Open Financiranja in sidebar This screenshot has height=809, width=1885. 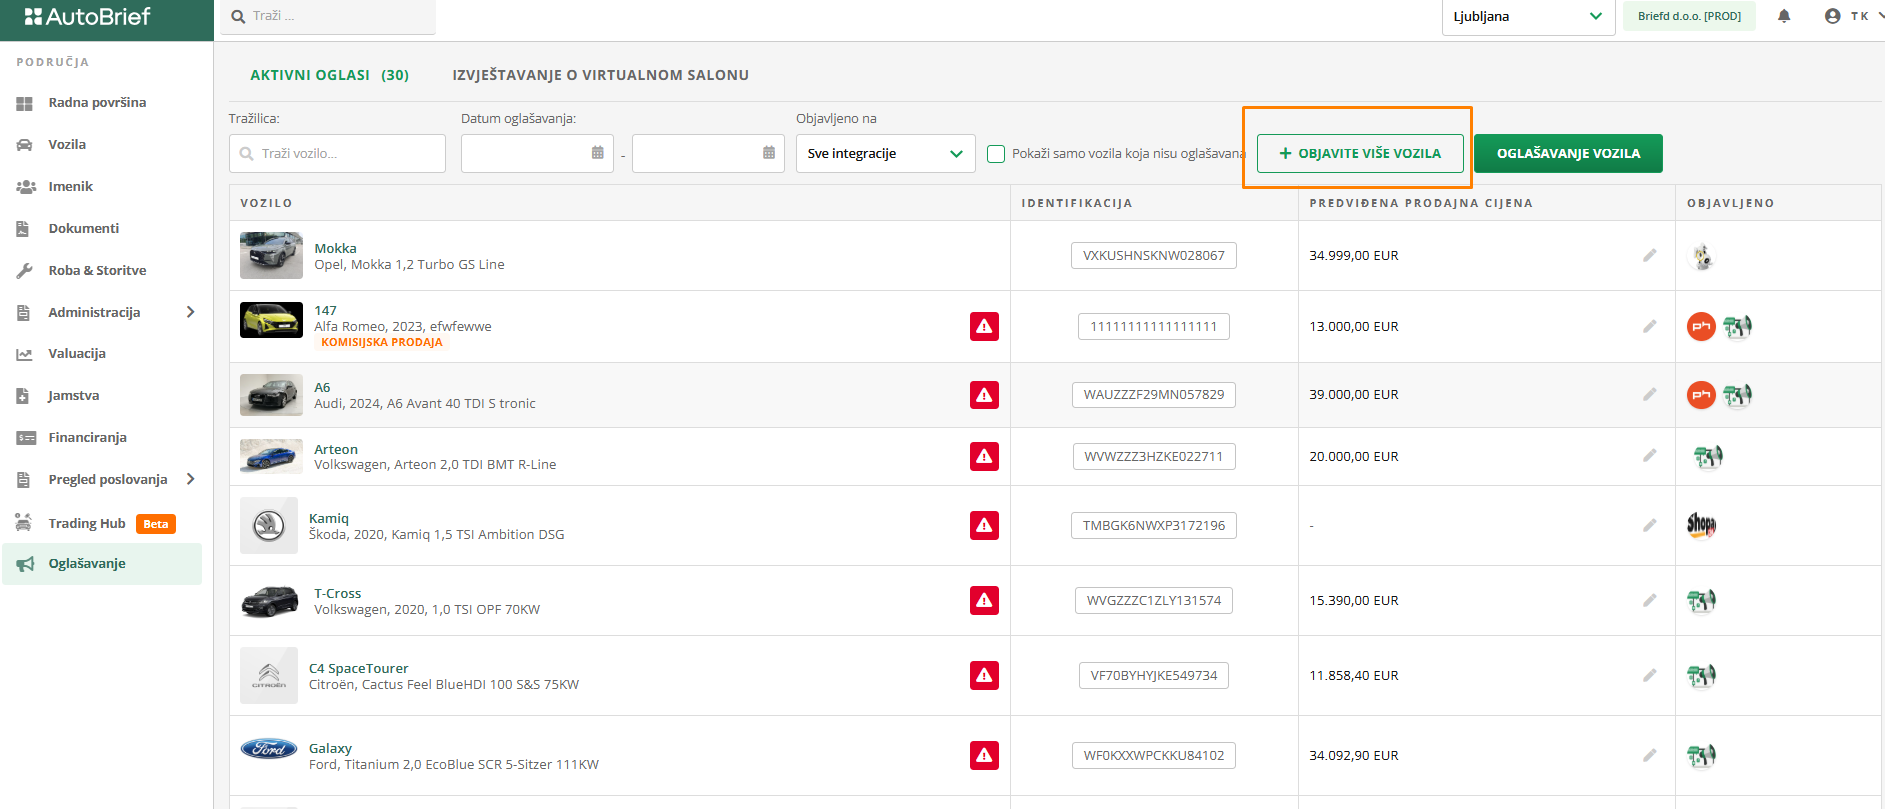coord(87,437)
